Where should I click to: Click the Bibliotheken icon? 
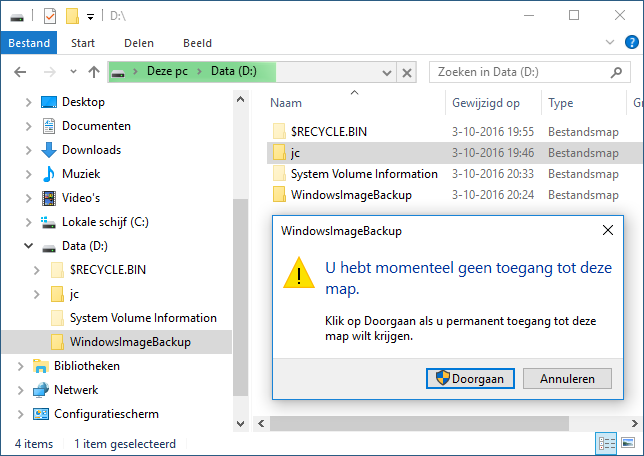pos(41,366)
